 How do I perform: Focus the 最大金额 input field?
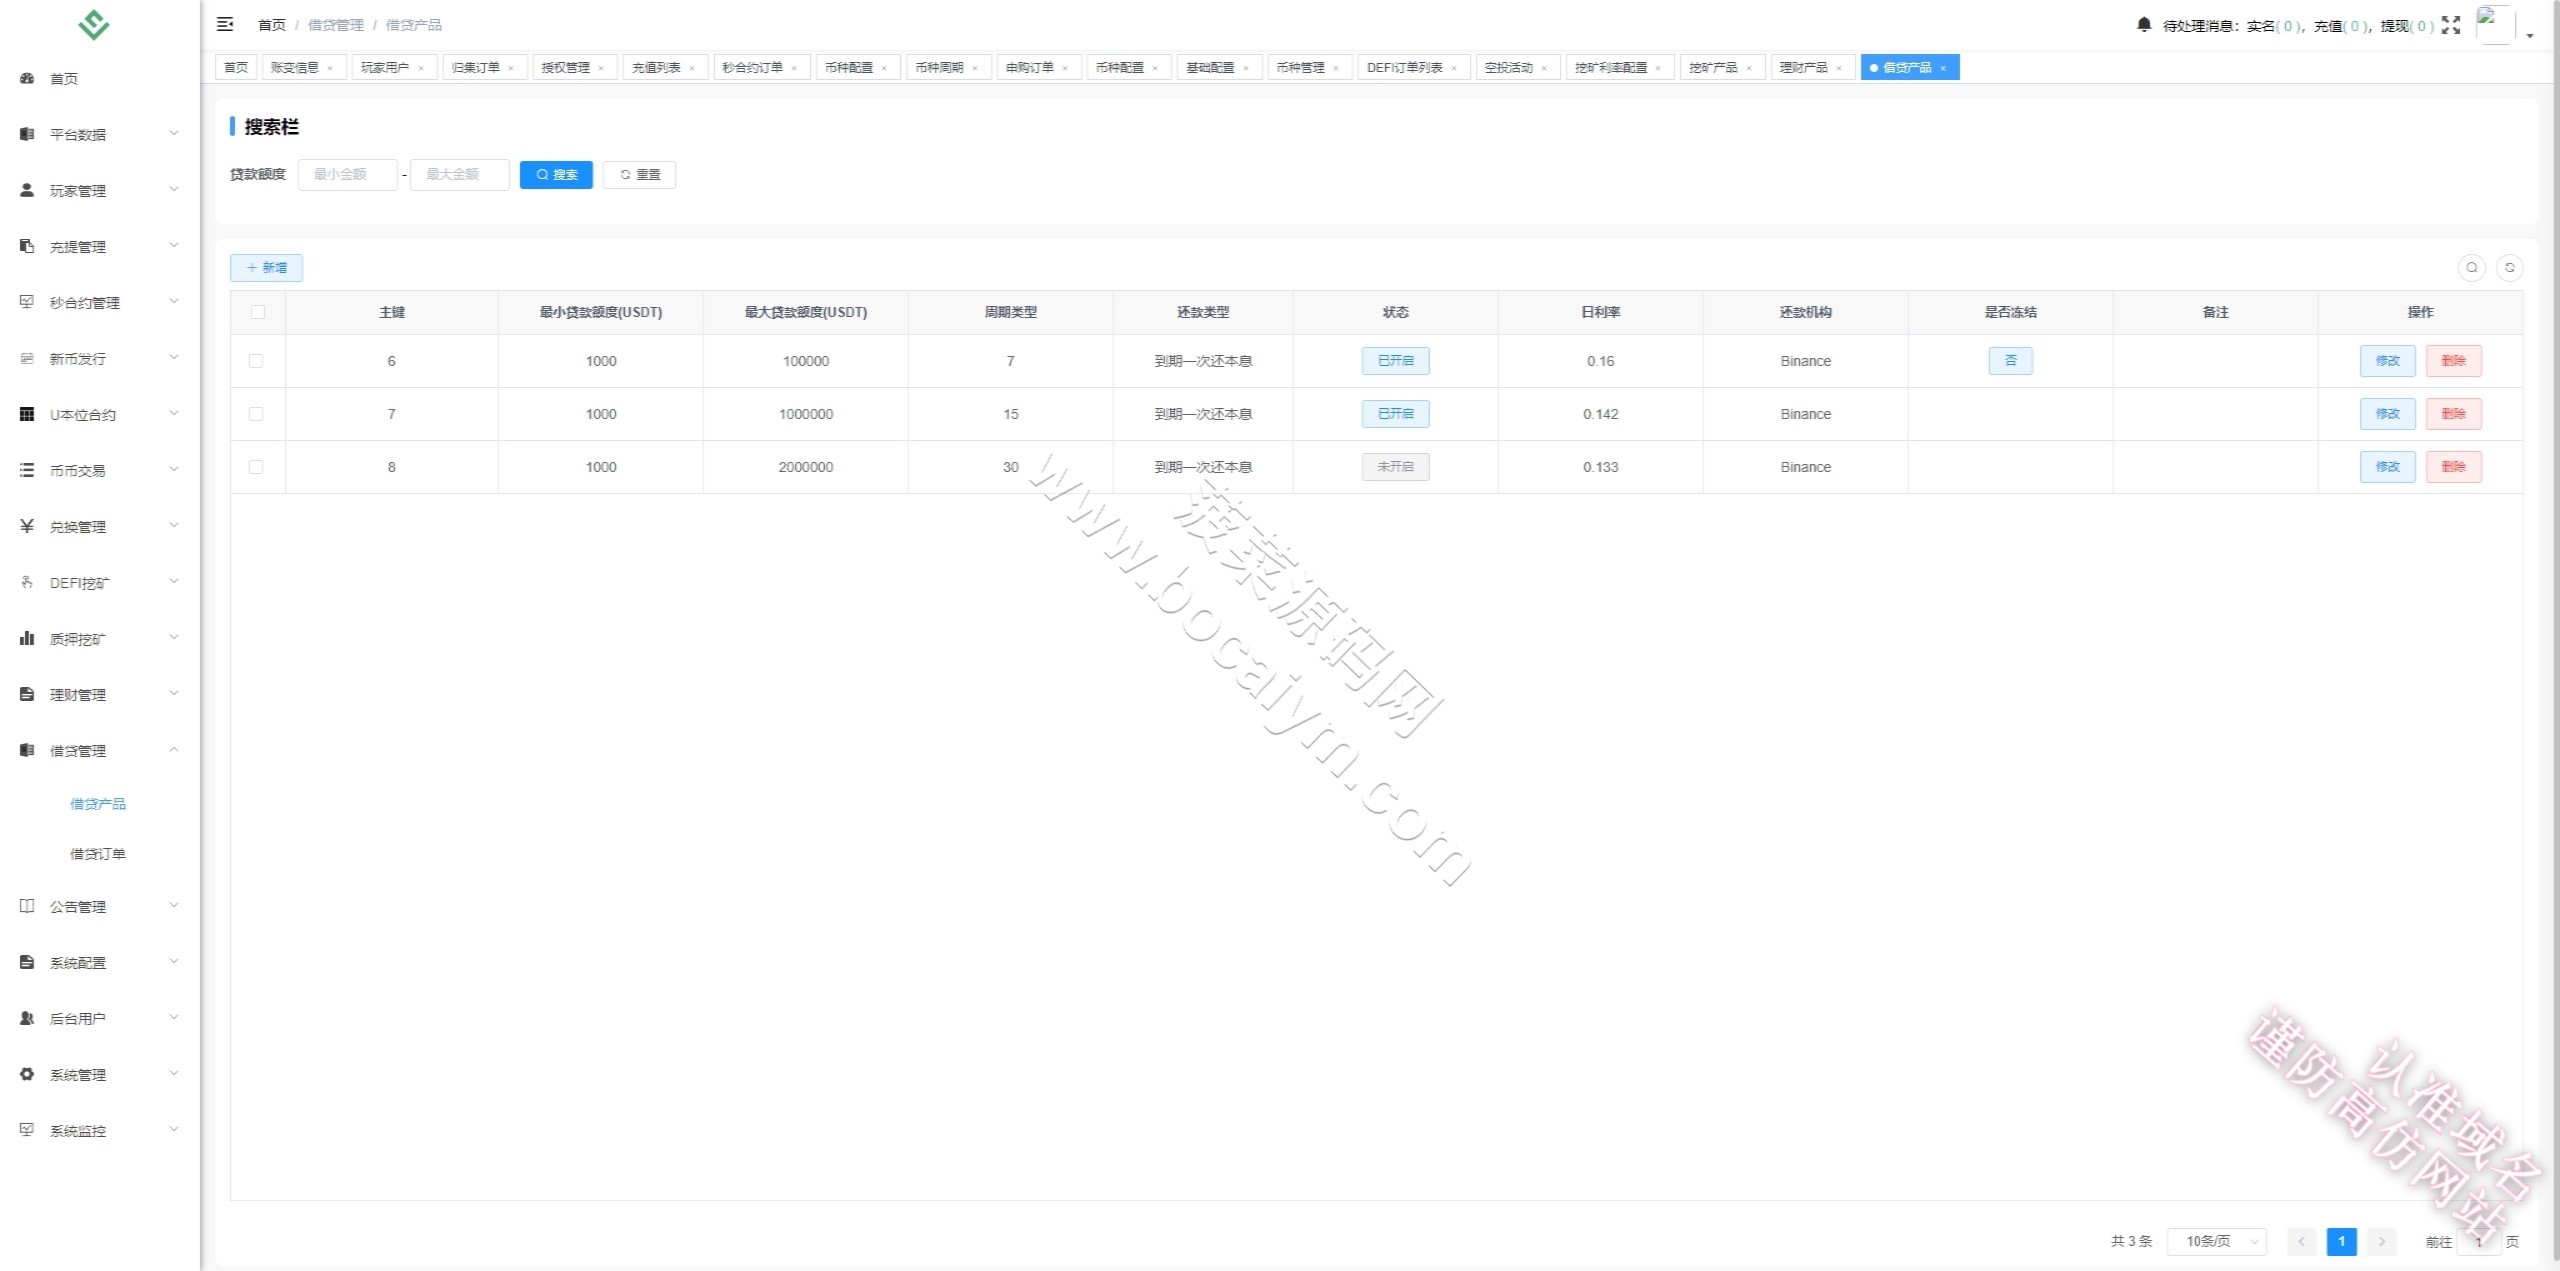pos(460,175)
